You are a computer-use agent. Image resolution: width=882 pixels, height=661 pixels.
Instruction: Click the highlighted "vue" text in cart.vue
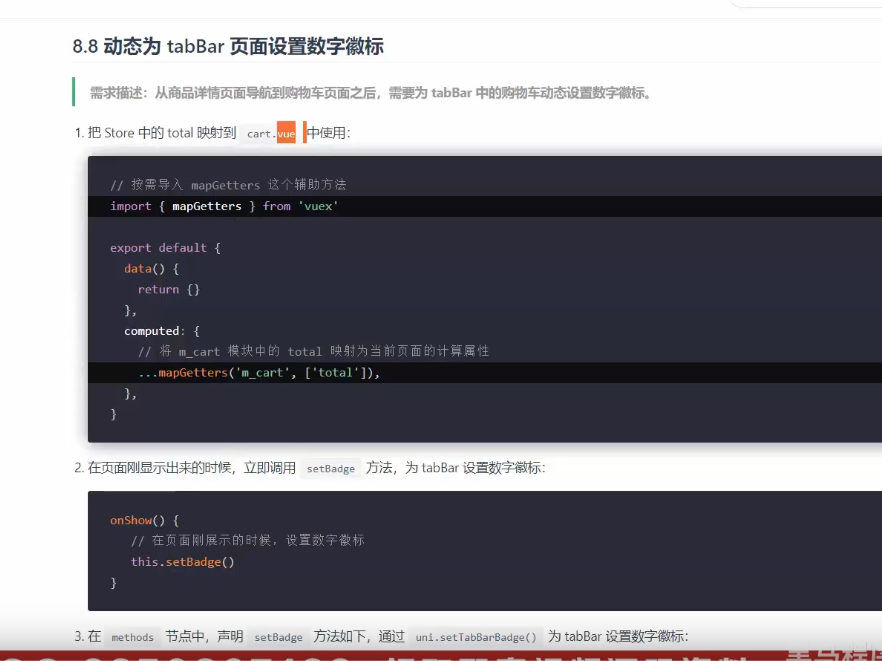(x=286, y=133)
